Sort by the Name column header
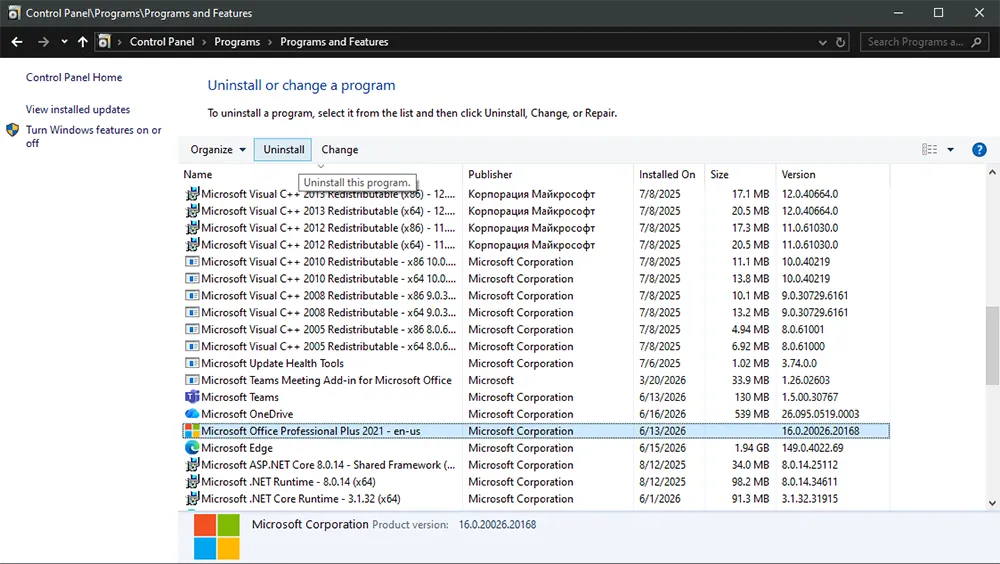1000x564 pixels. pyautogui.click(x=198, y=175)
